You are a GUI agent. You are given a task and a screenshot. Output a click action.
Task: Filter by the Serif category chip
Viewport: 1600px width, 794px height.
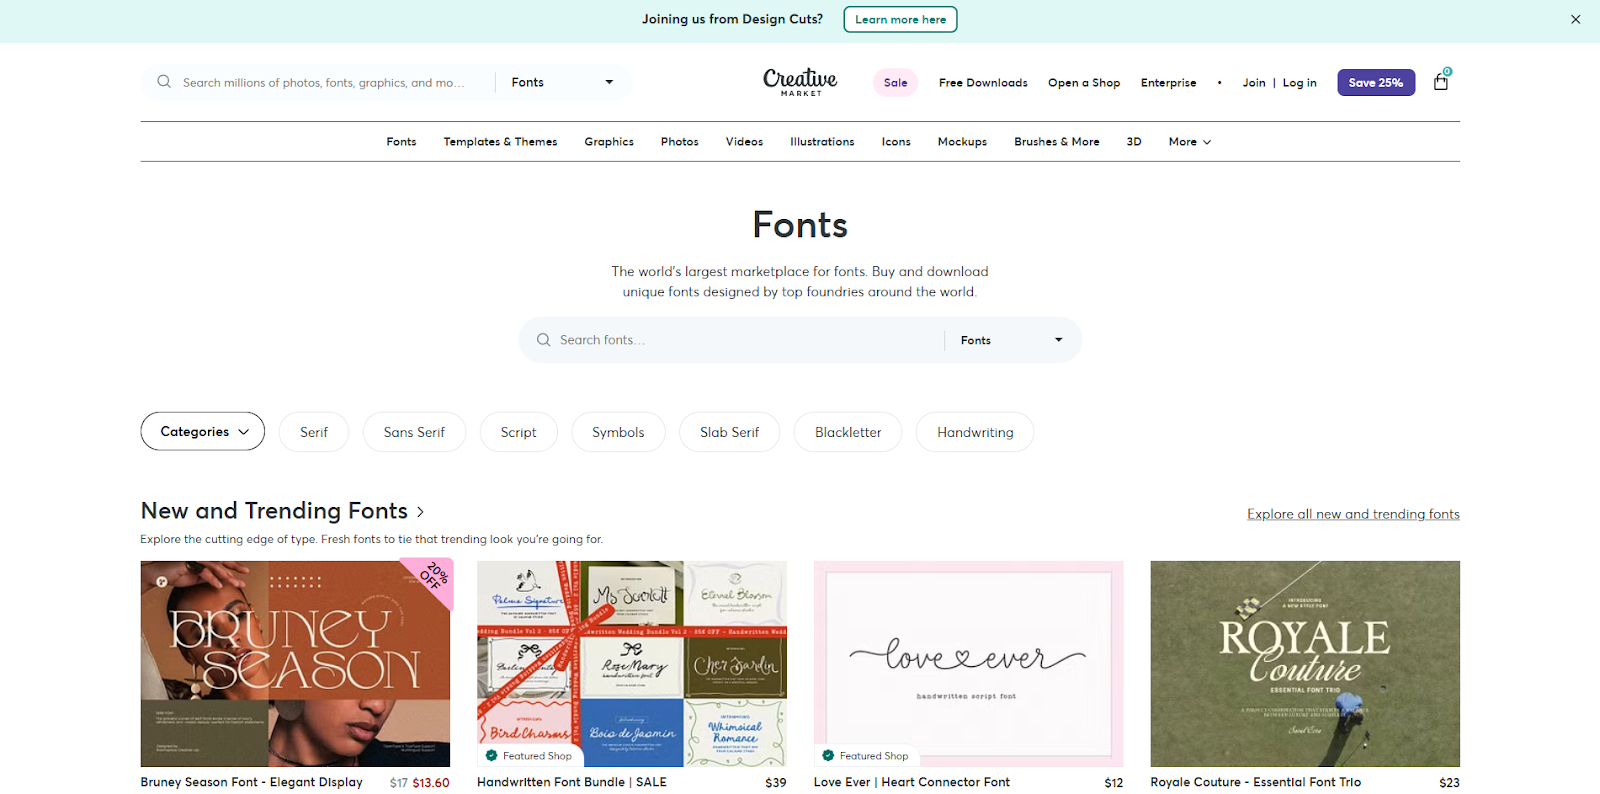click(314, 432)
